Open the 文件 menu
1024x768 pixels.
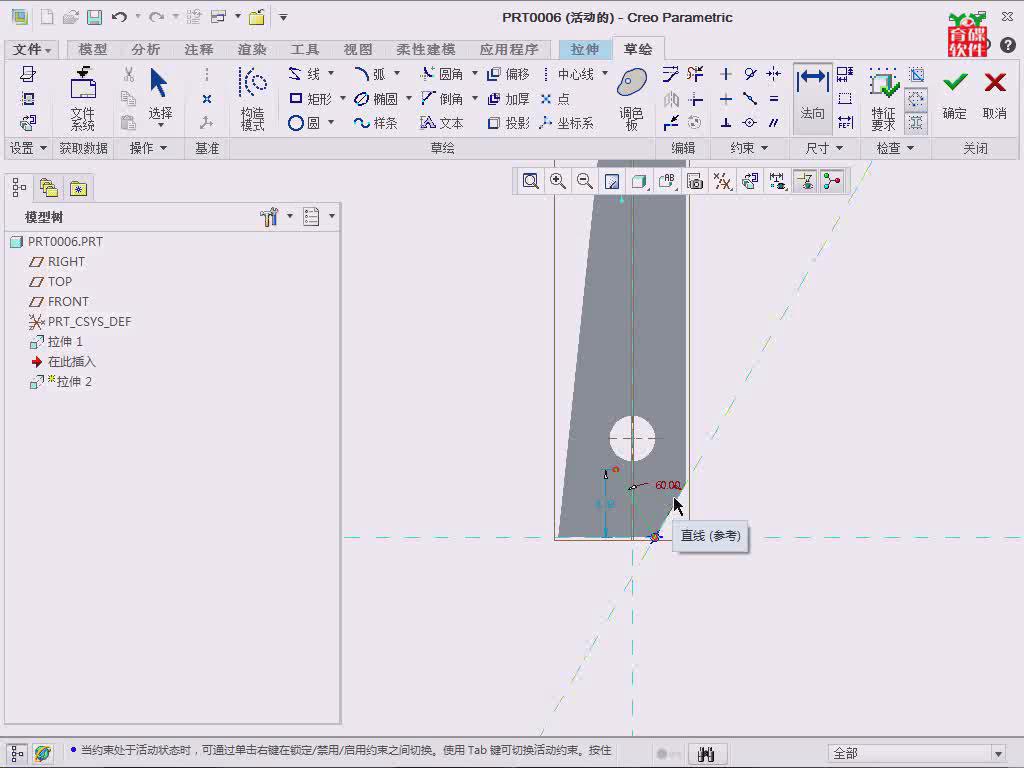pyautogui.click(x=31, y=49)
